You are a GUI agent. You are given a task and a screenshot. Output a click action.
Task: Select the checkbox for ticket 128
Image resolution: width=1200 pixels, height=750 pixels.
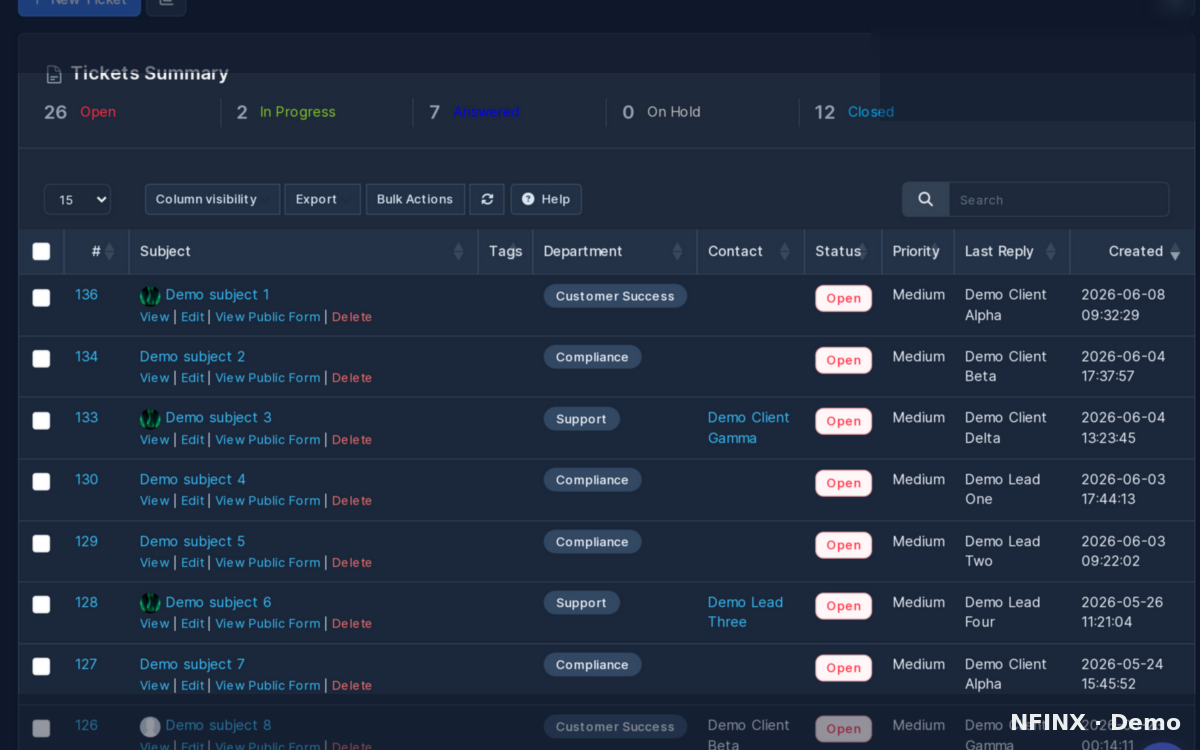point(41,604)
